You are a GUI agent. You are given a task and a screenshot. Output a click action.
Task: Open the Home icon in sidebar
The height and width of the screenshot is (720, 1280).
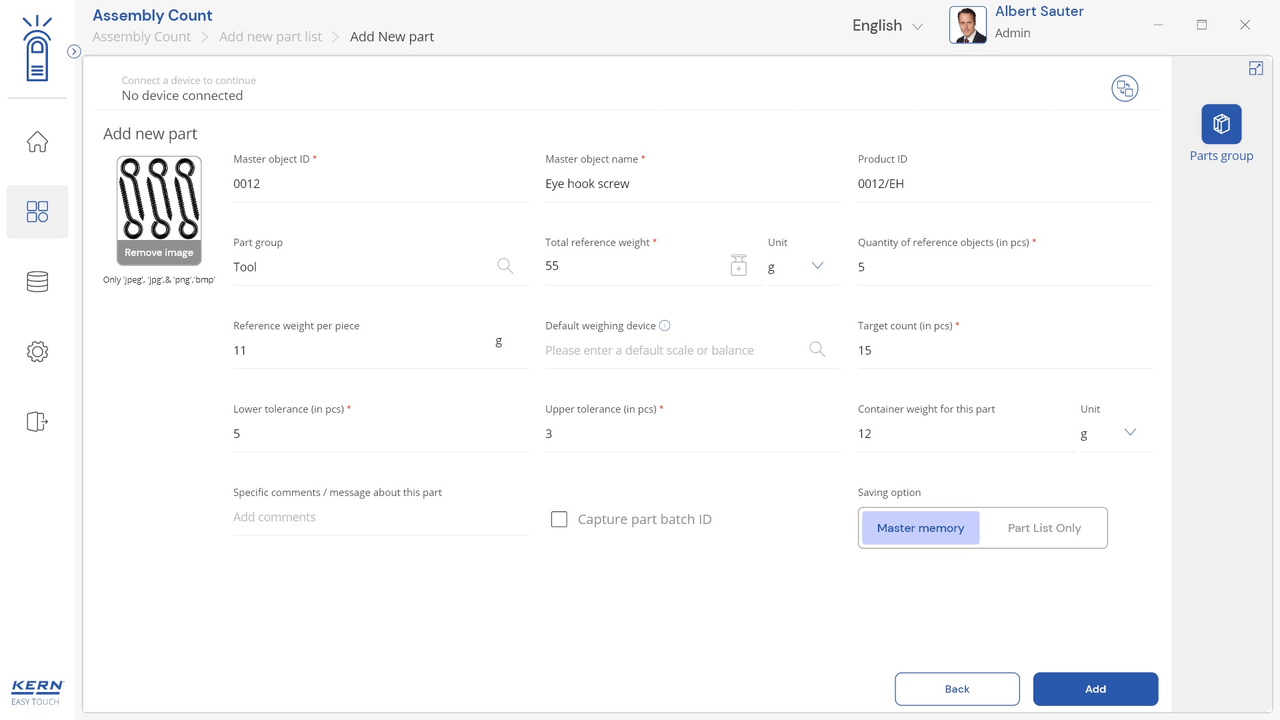pos(37,142)
